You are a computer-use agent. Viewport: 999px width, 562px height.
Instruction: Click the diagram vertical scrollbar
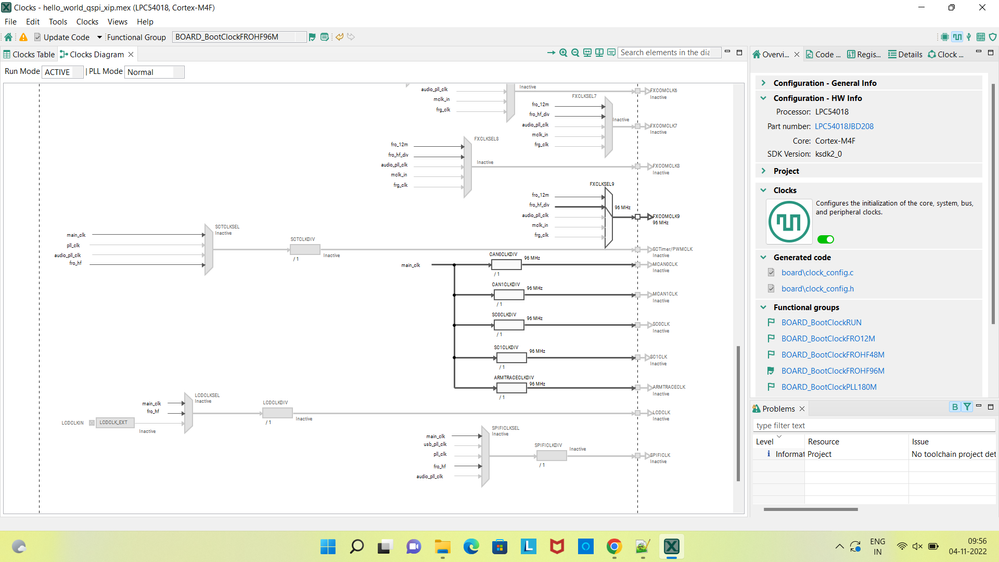[738, 414]
